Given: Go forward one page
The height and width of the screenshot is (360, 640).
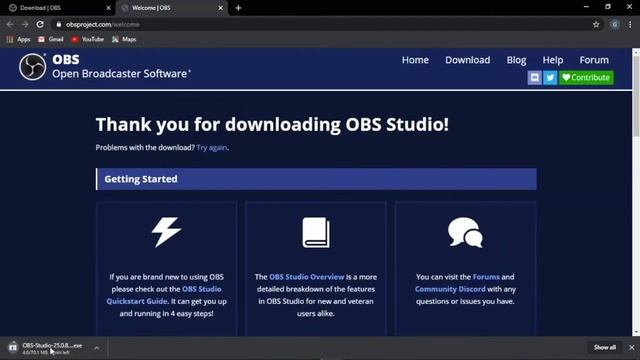Looking at the screenshot, I should (x=25, y=24).
